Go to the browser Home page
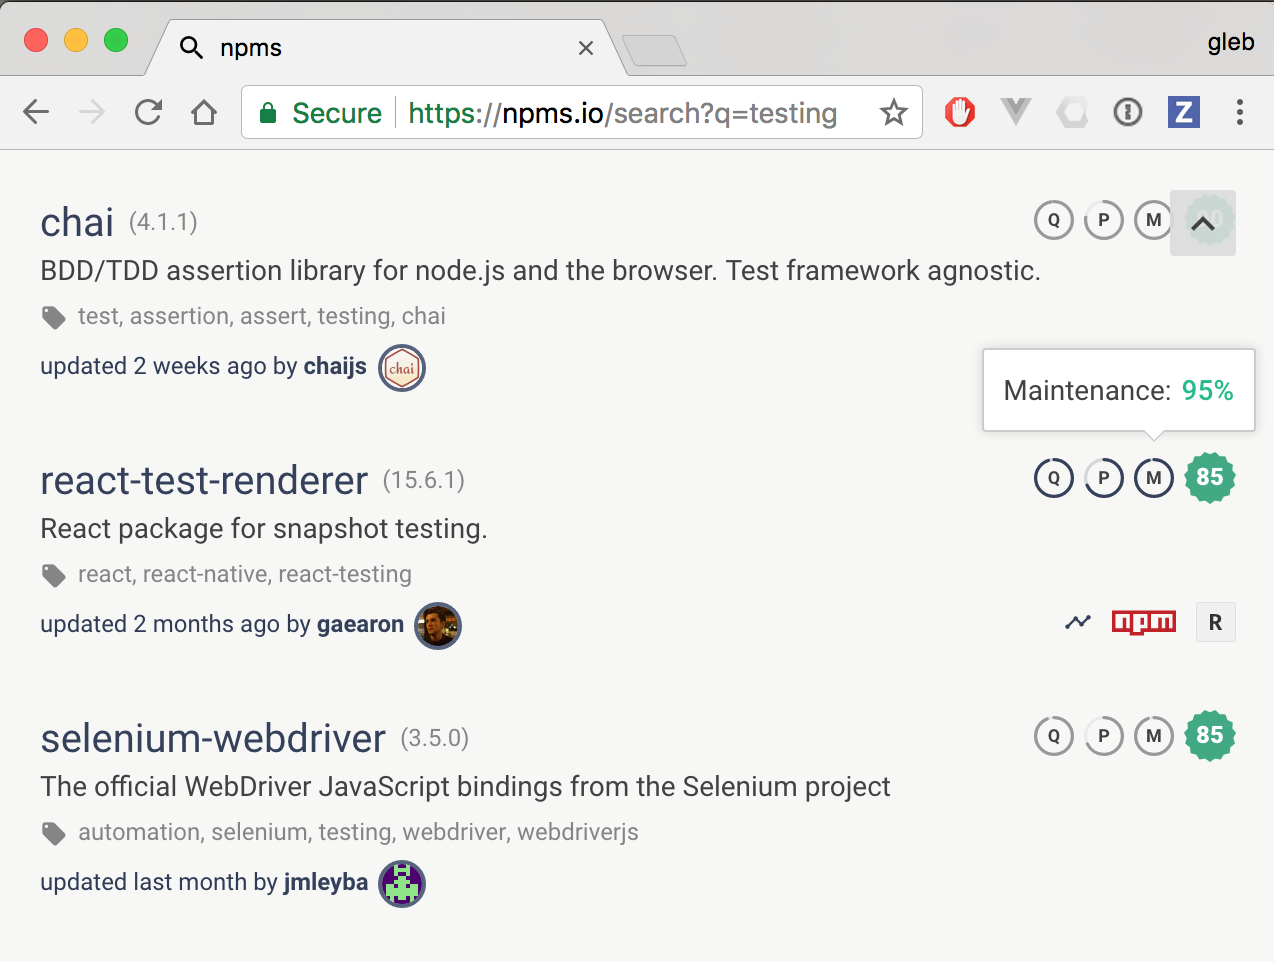 click(204, 112)
